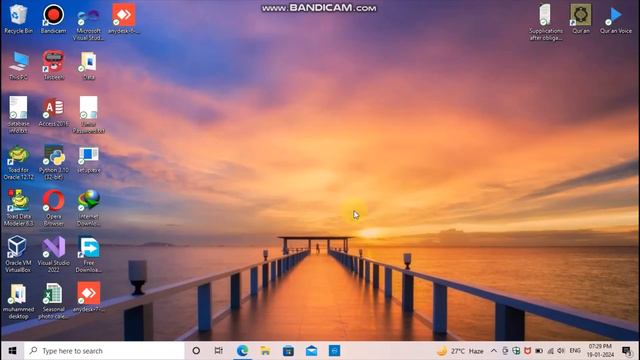Open Supplications after obligatory file
Screen dimensions: 640x360
[546, 22]
